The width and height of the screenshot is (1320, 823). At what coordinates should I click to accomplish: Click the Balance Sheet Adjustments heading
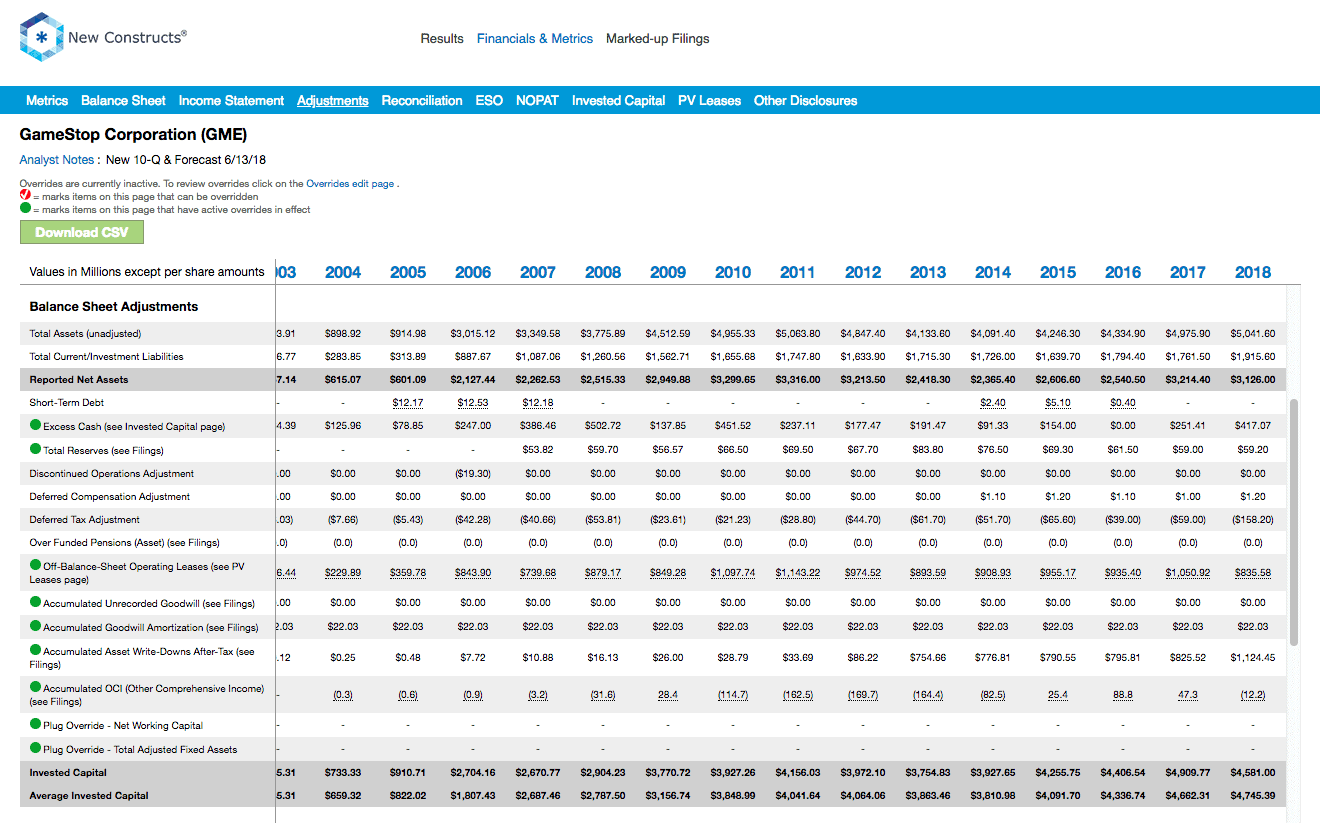pyautogui.click(x=114, y=307)
